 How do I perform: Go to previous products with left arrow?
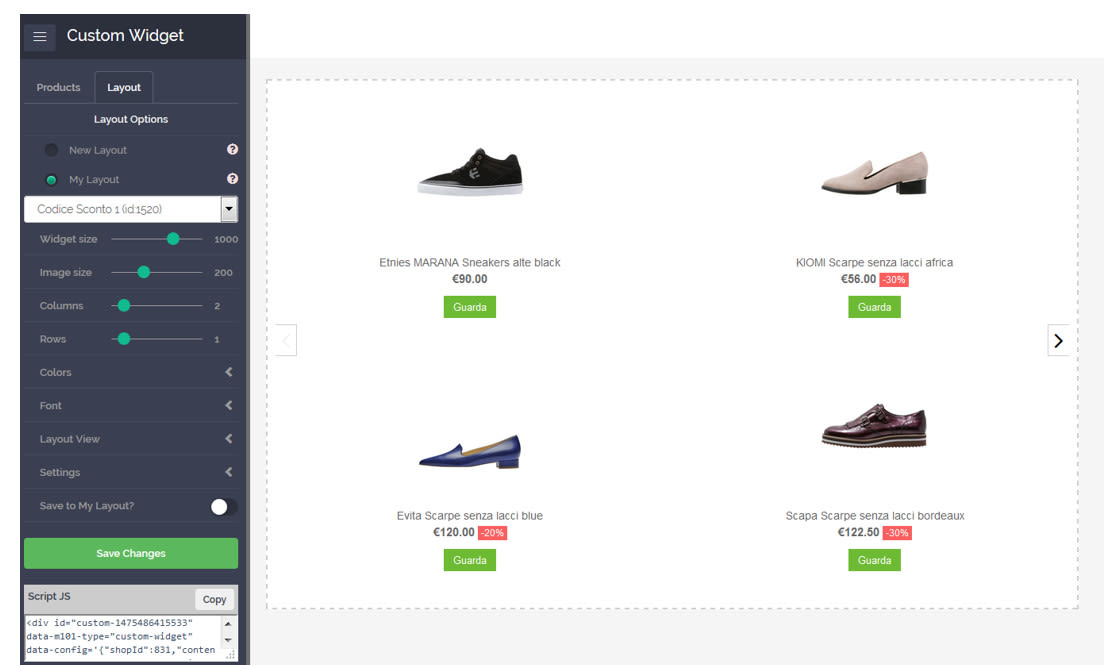click(286, 340)
